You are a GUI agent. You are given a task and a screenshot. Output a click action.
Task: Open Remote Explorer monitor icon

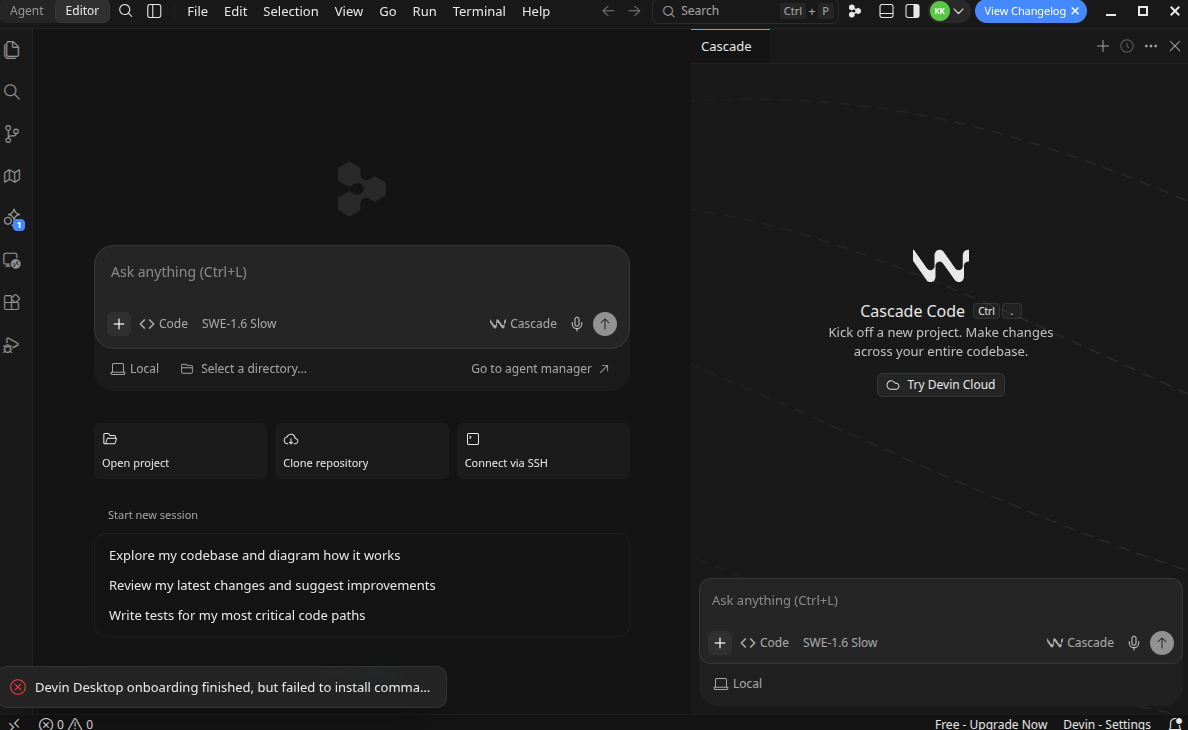tap(11, 260)
